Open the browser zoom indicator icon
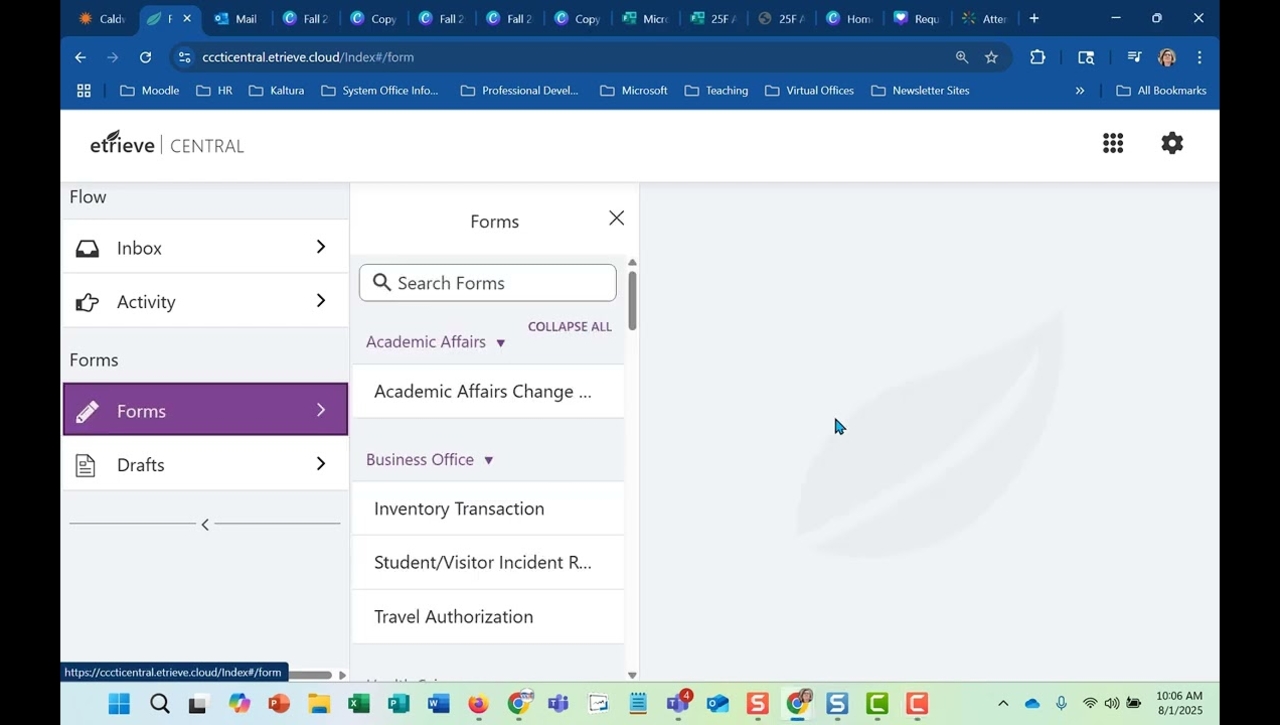Image resolution: width=1280 pixels, height=725 pixels. [962, 57]
